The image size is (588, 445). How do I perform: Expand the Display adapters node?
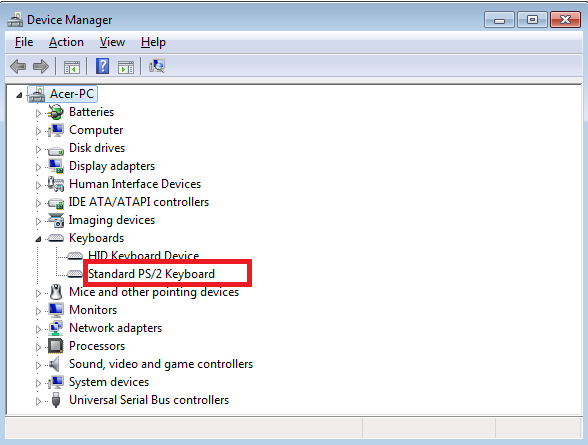38,167
